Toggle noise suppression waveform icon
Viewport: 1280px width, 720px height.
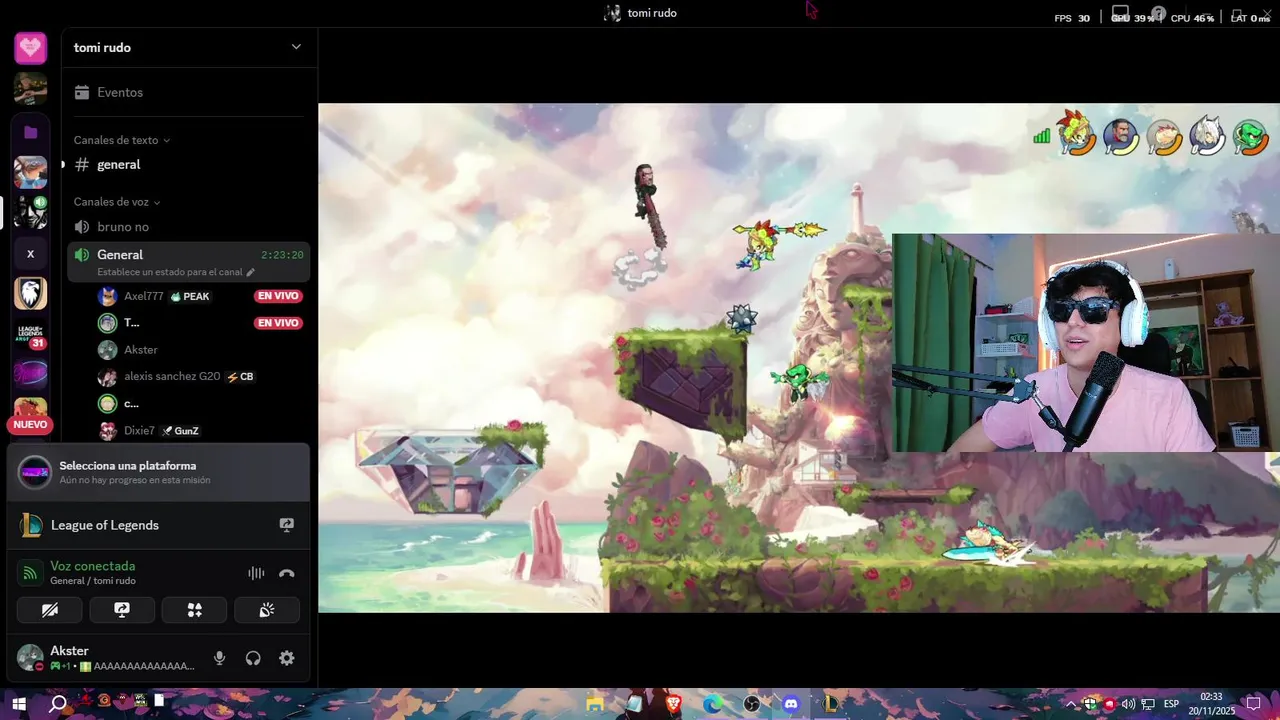pyautogui.click(x=256, y=573)
